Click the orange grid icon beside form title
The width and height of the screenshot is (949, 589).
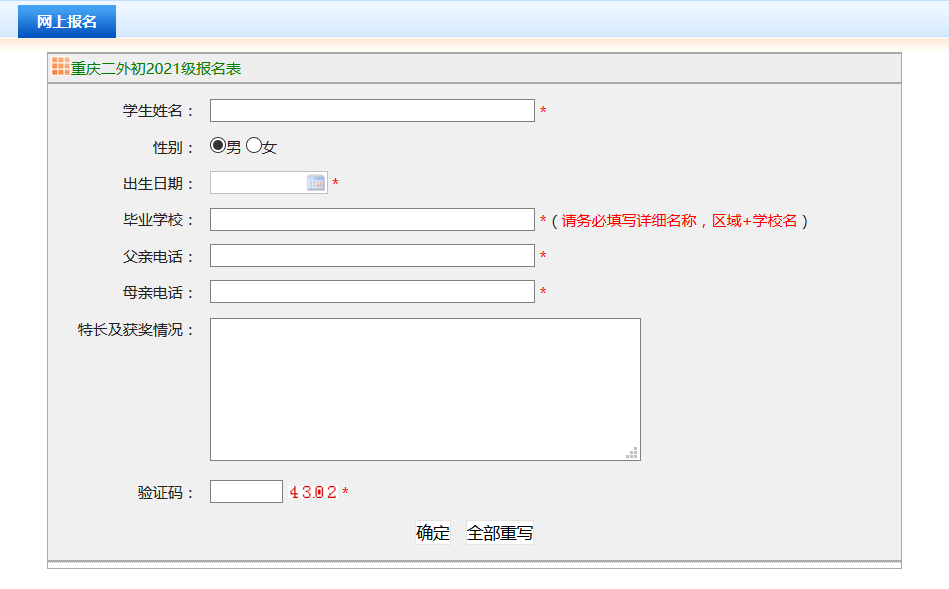[60, 67]
